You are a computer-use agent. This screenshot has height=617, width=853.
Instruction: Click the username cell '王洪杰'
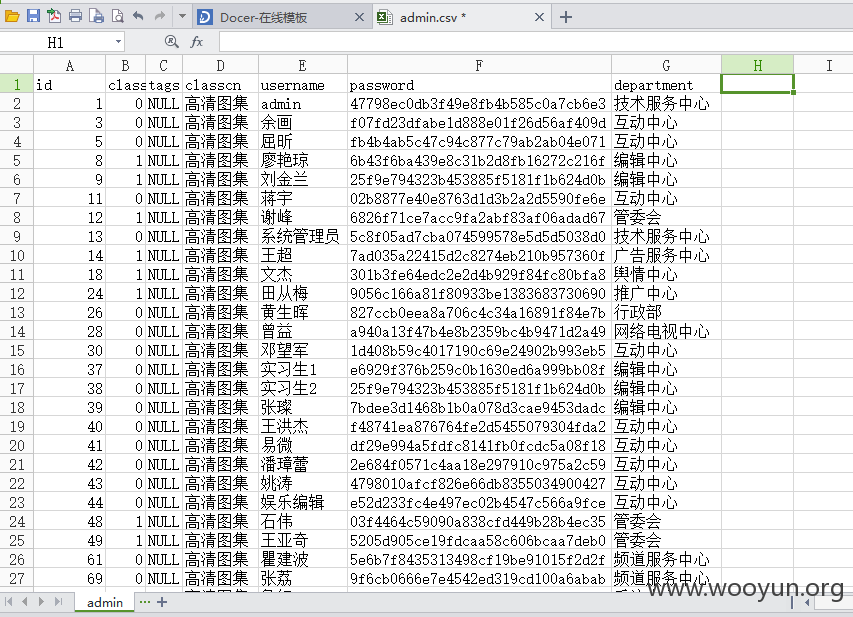pyautogui.click(x=302, y=427)
